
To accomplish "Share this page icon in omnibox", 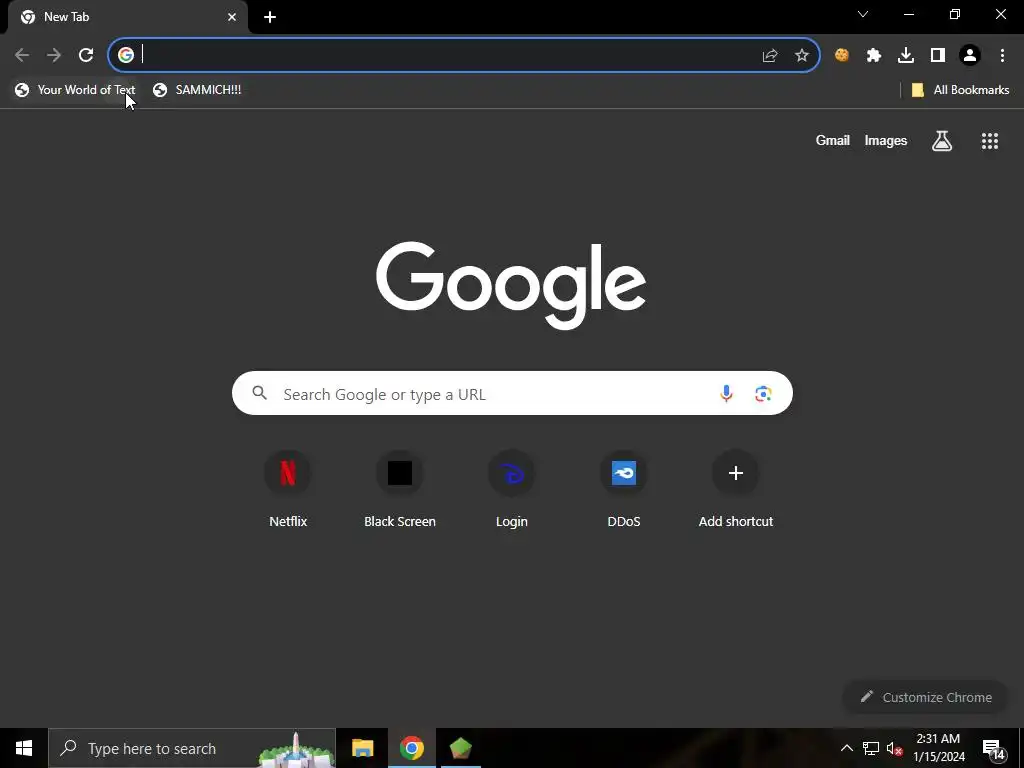I will point(769,56).
